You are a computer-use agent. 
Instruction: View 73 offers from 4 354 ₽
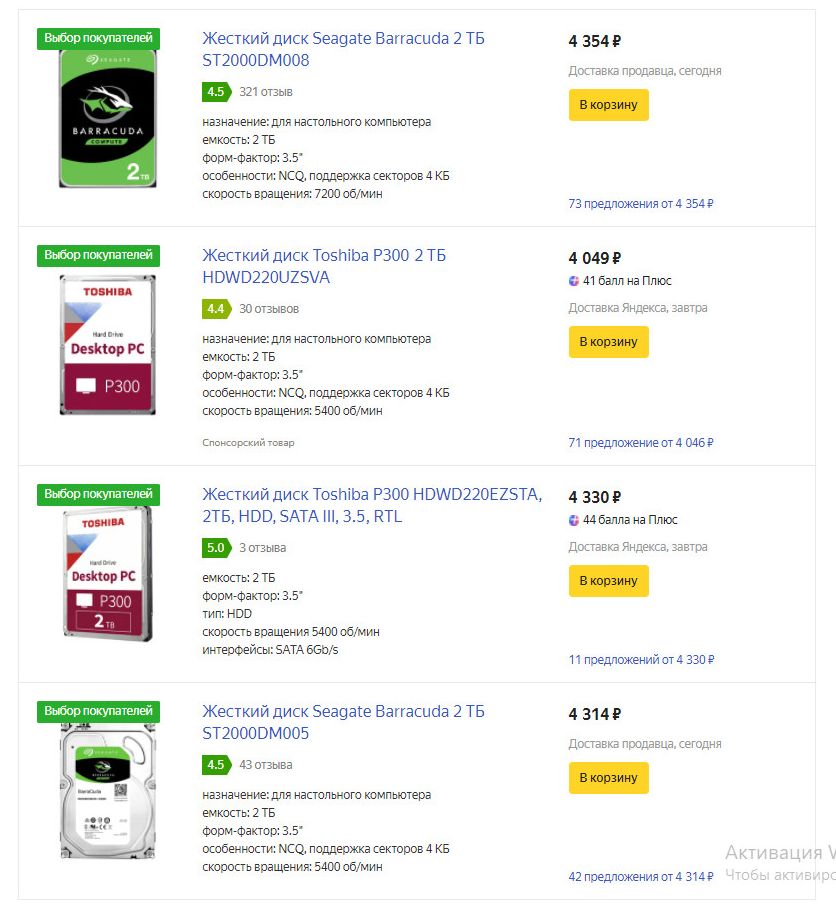(641, 204)
